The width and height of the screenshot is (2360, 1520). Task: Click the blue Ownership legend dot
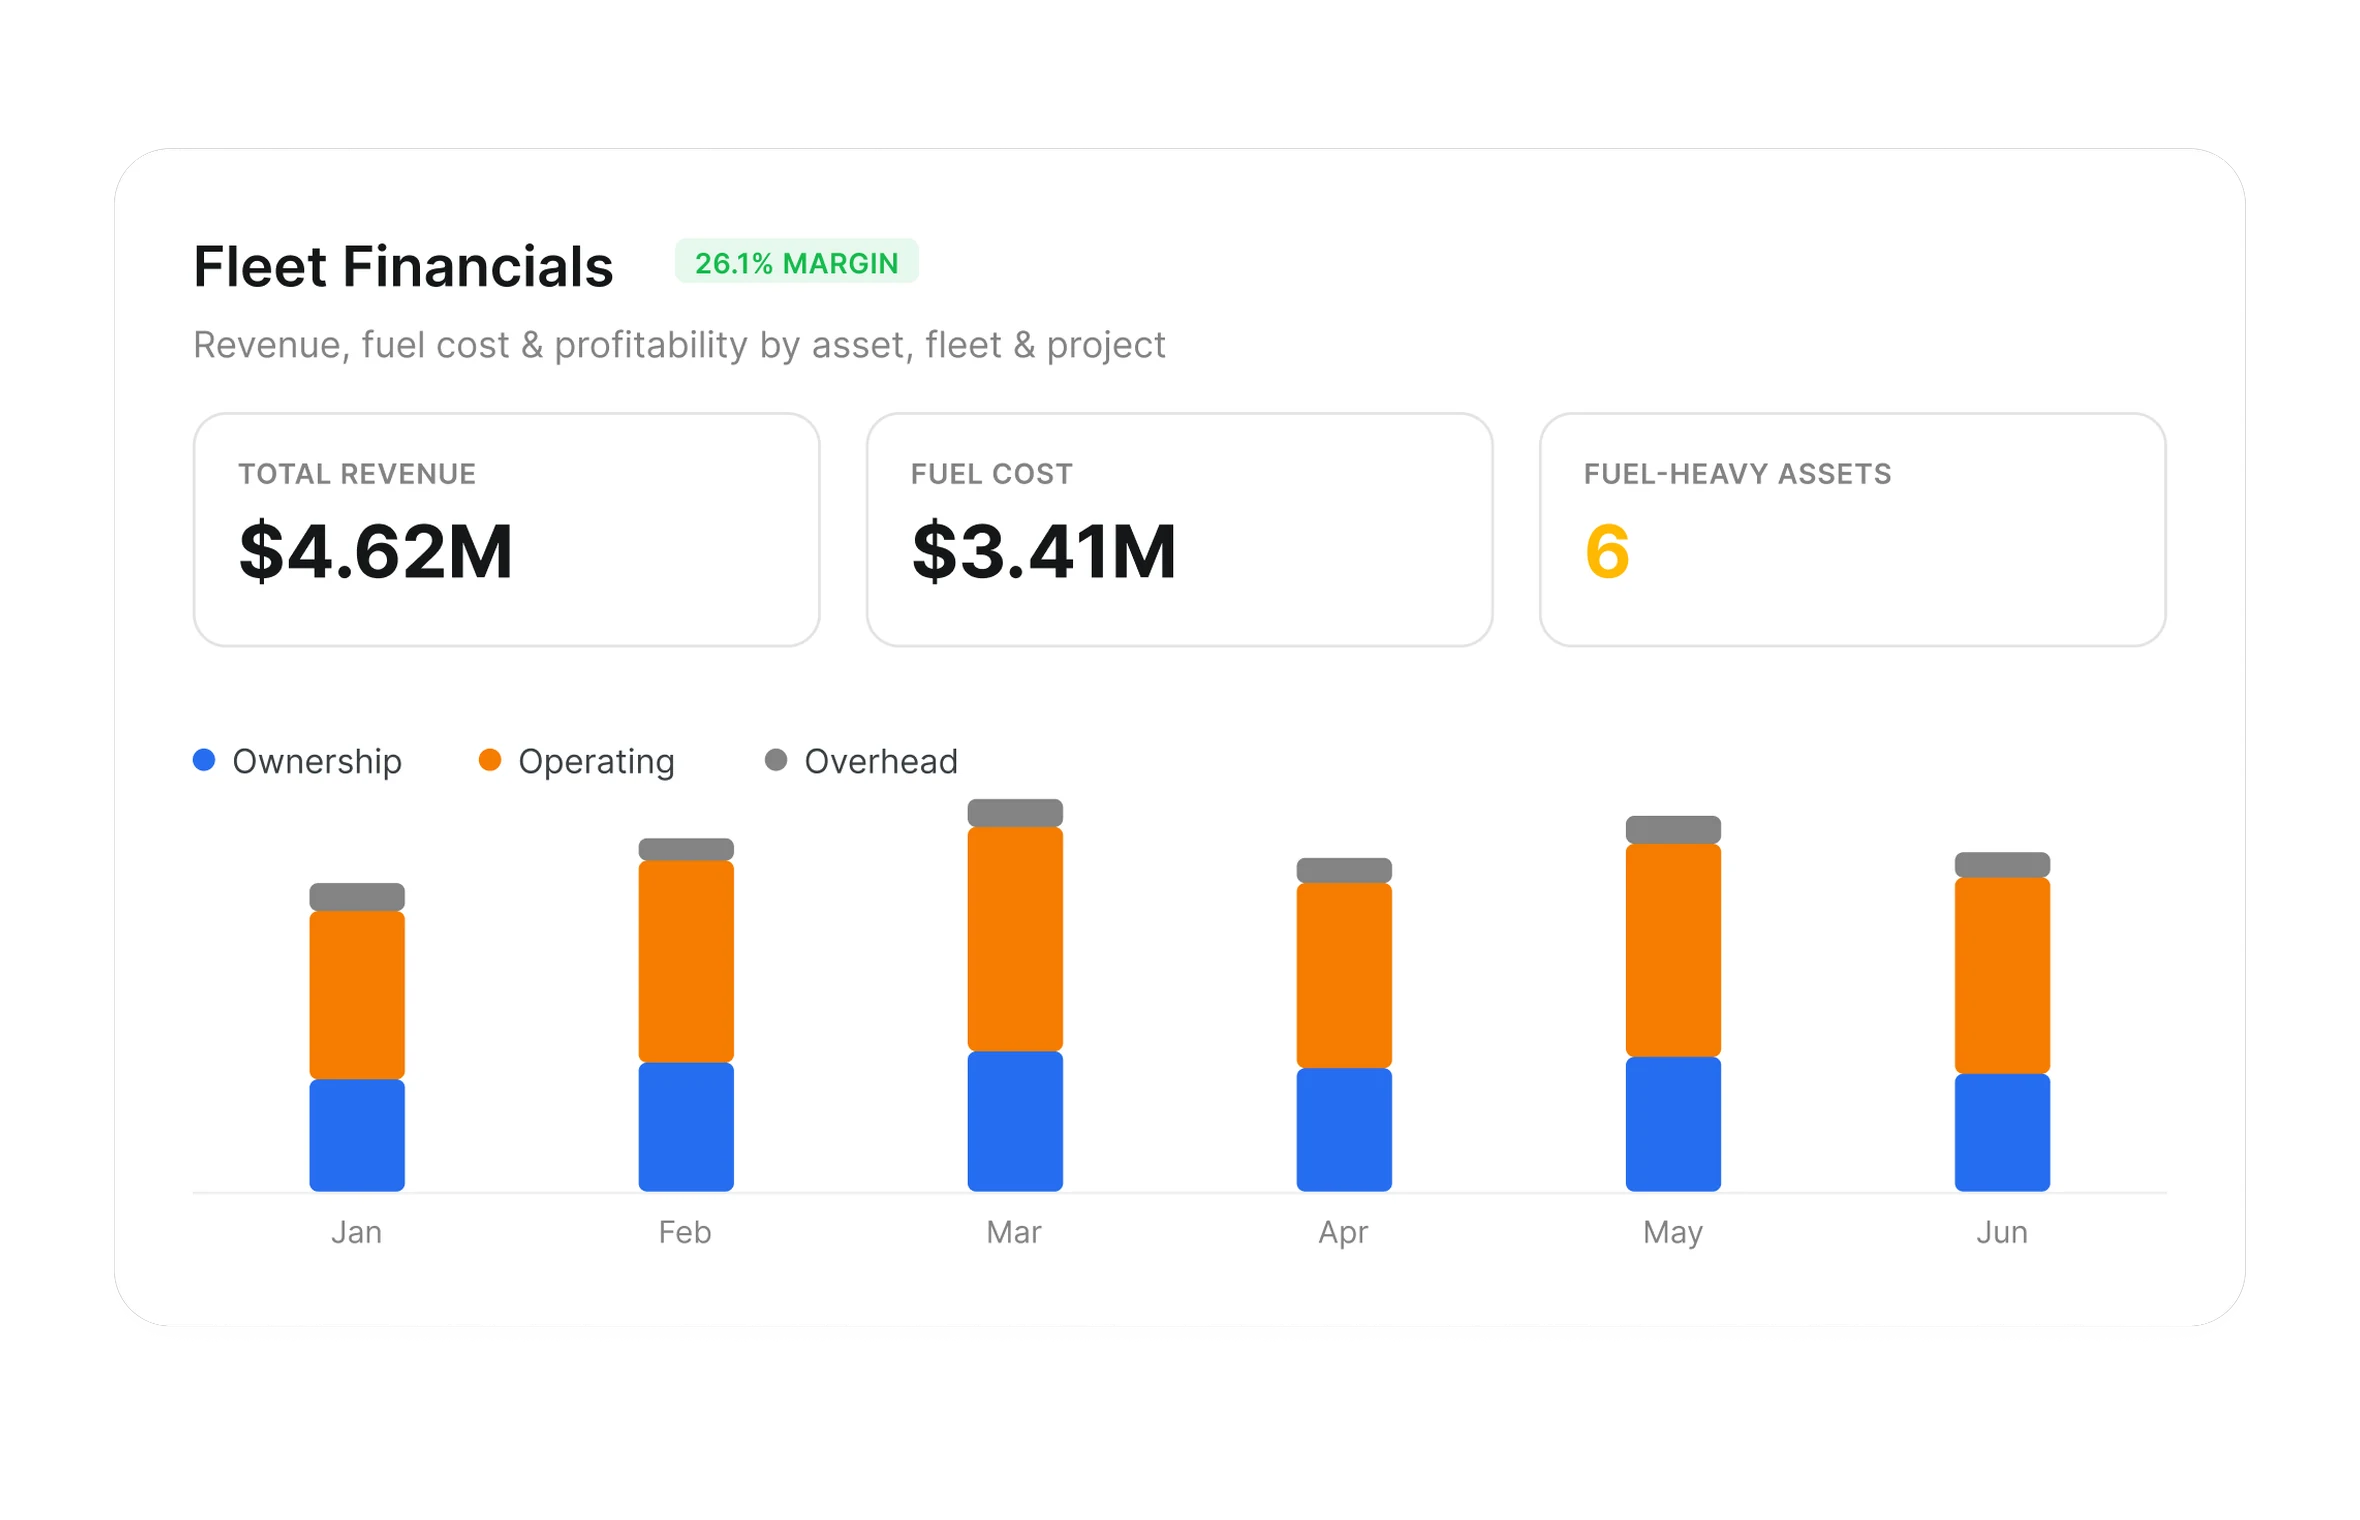204,760
